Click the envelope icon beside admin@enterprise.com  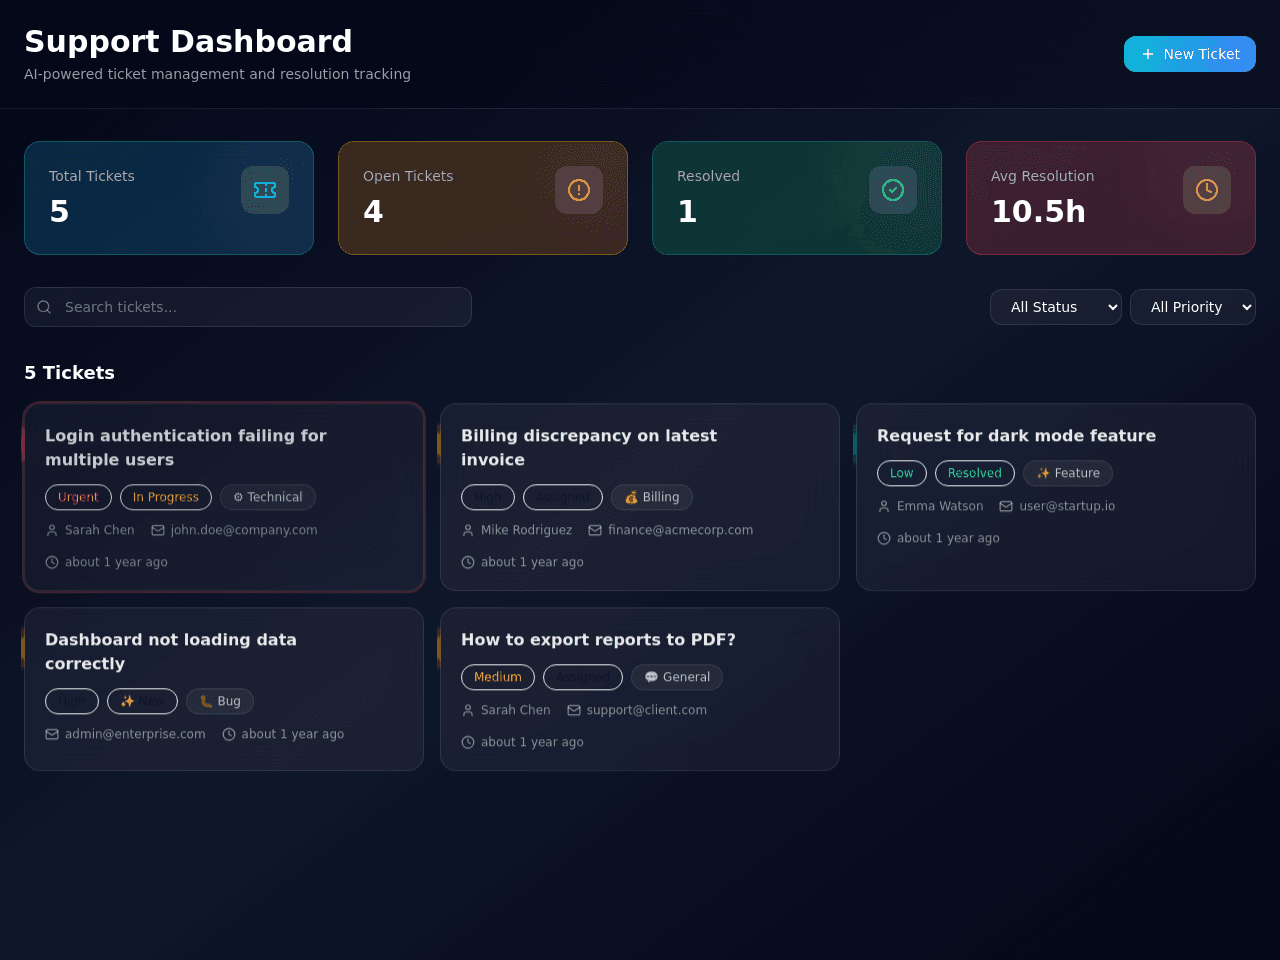52,734
